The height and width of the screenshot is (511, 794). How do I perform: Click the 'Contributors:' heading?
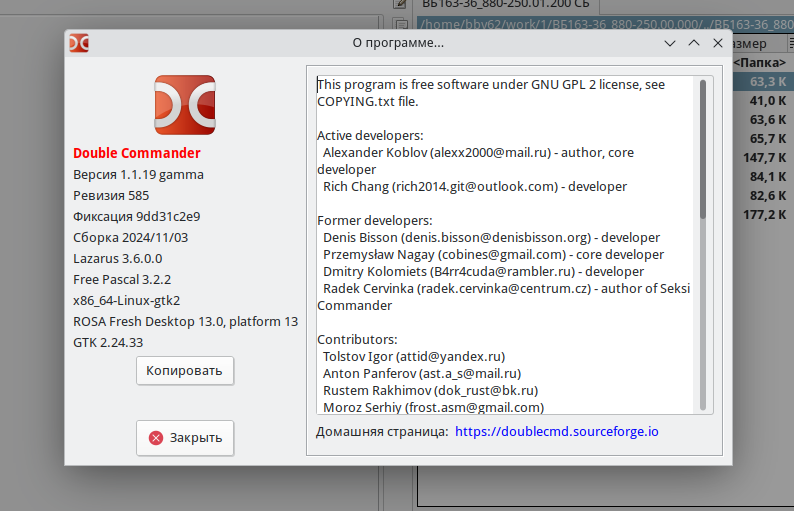(357, 340)
